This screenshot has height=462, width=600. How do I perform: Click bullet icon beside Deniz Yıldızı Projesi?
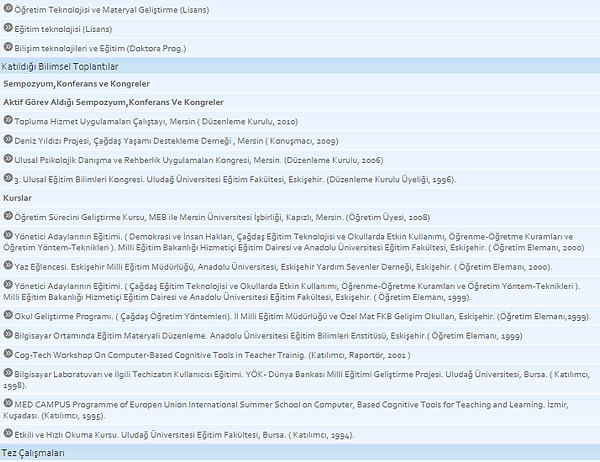tap(8, 139)
